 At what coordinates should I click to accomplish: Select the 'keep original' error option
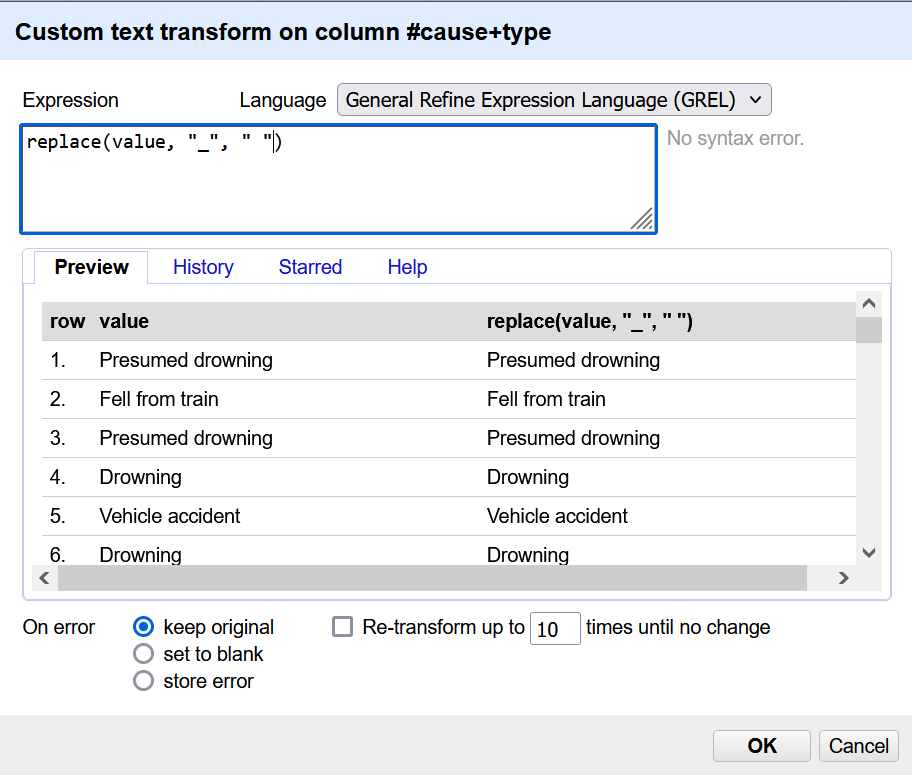point(144,627)
